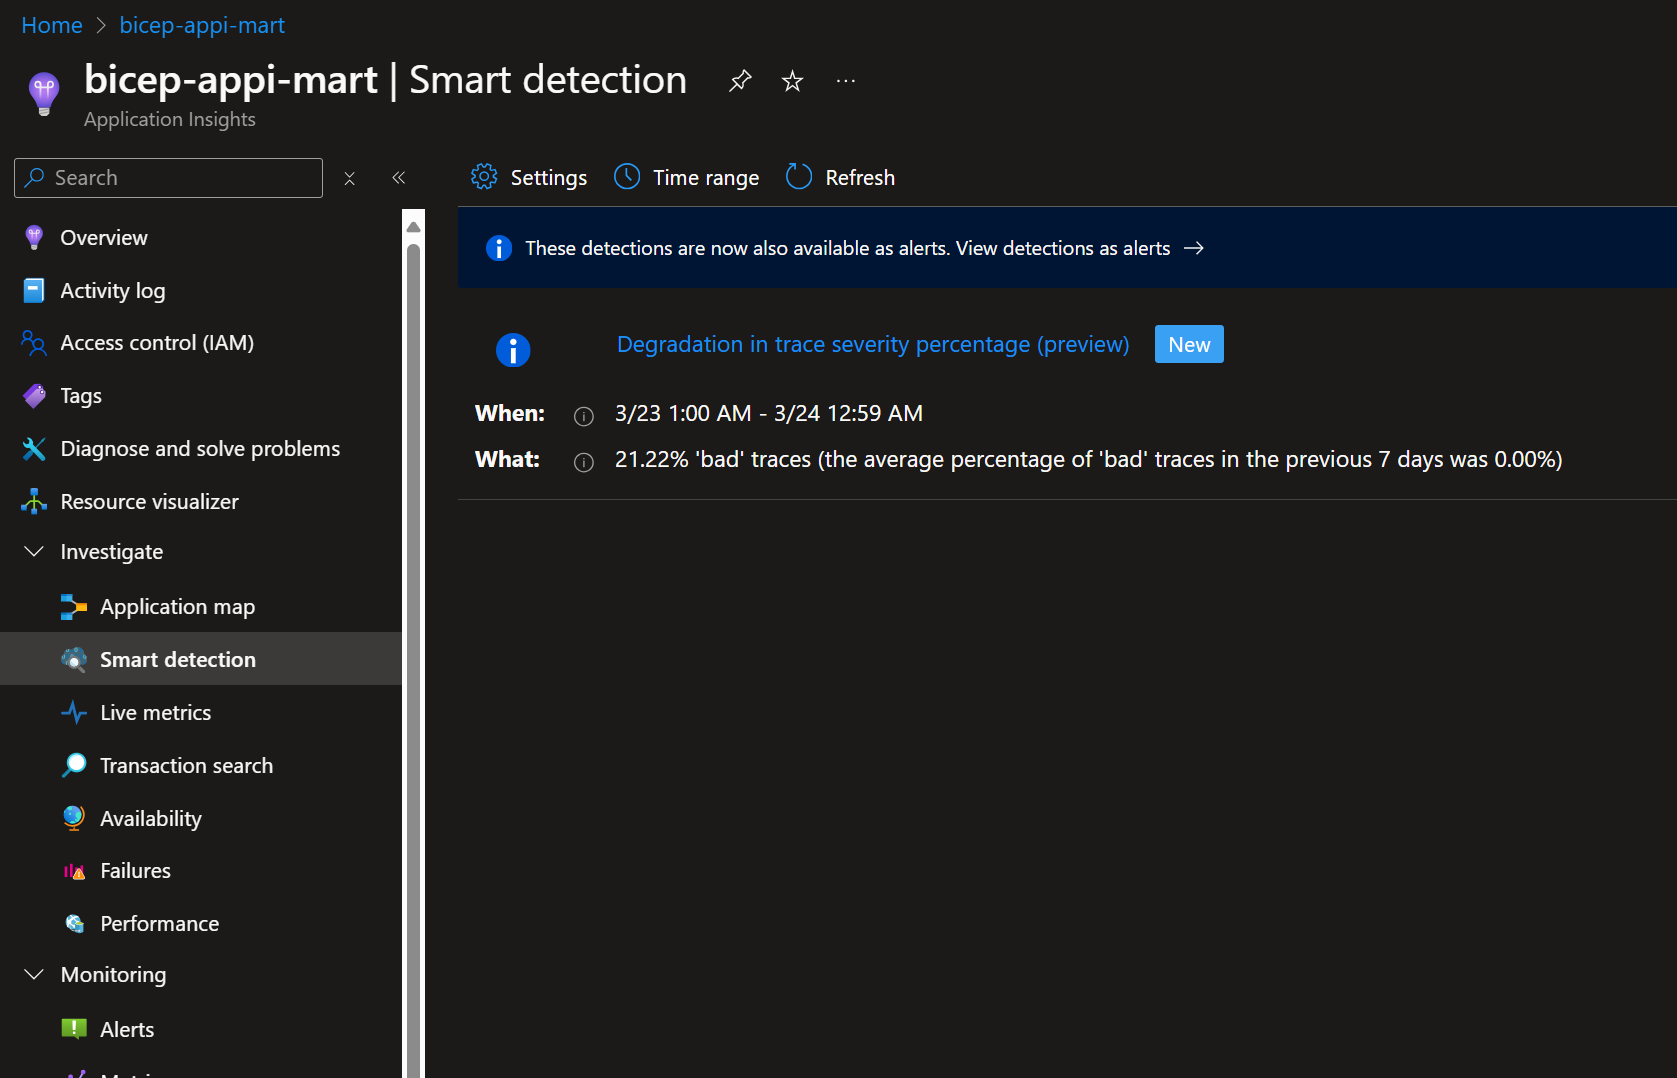Click the Alerts green exclamation icon
The width and height of the screenshot is (1677, 1078).
coord(74,1029)
